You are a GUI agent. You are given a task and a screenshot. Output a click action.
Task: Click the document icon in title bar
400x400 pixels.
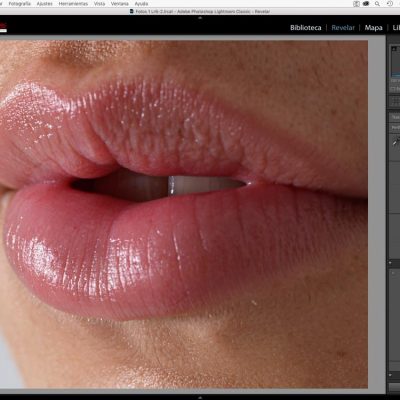click(132, 11)
